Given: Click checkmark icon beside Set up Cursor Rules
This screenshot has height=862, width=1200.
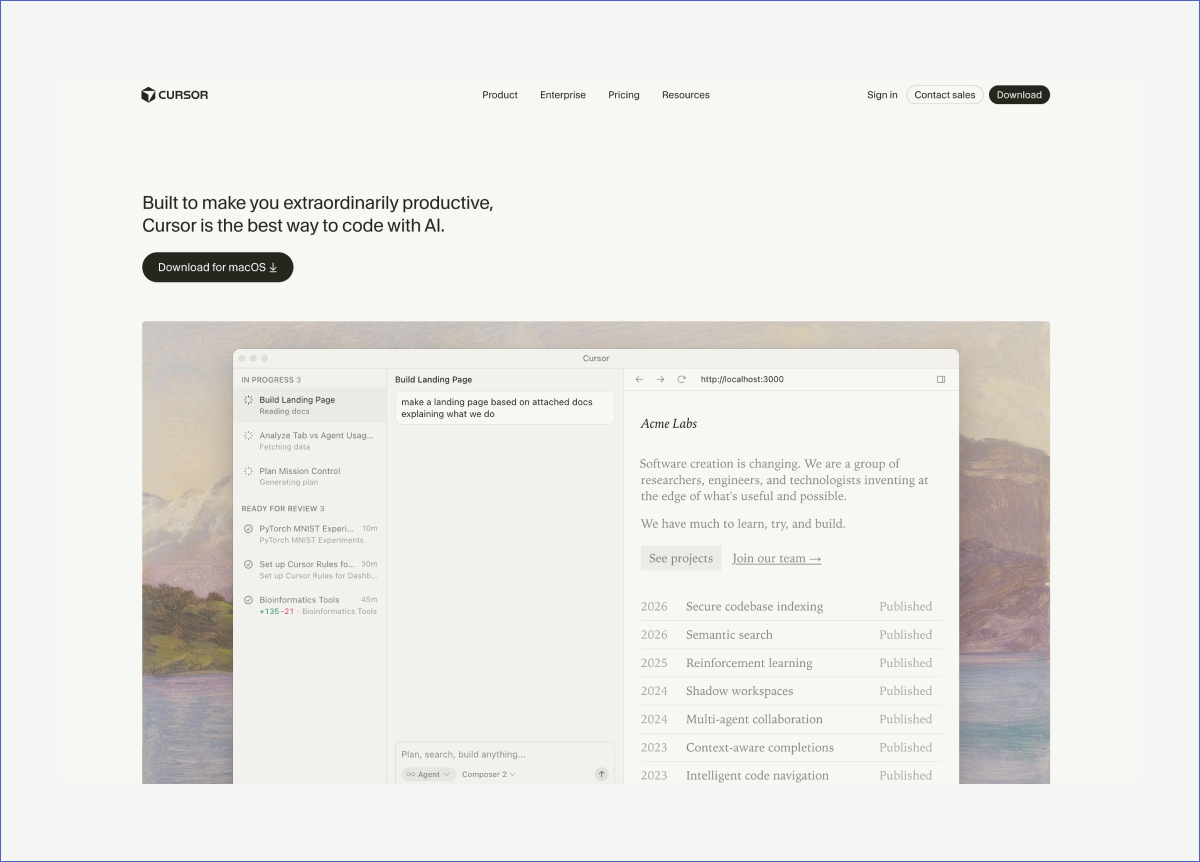Looking at the screenshot, I should 248,564.
